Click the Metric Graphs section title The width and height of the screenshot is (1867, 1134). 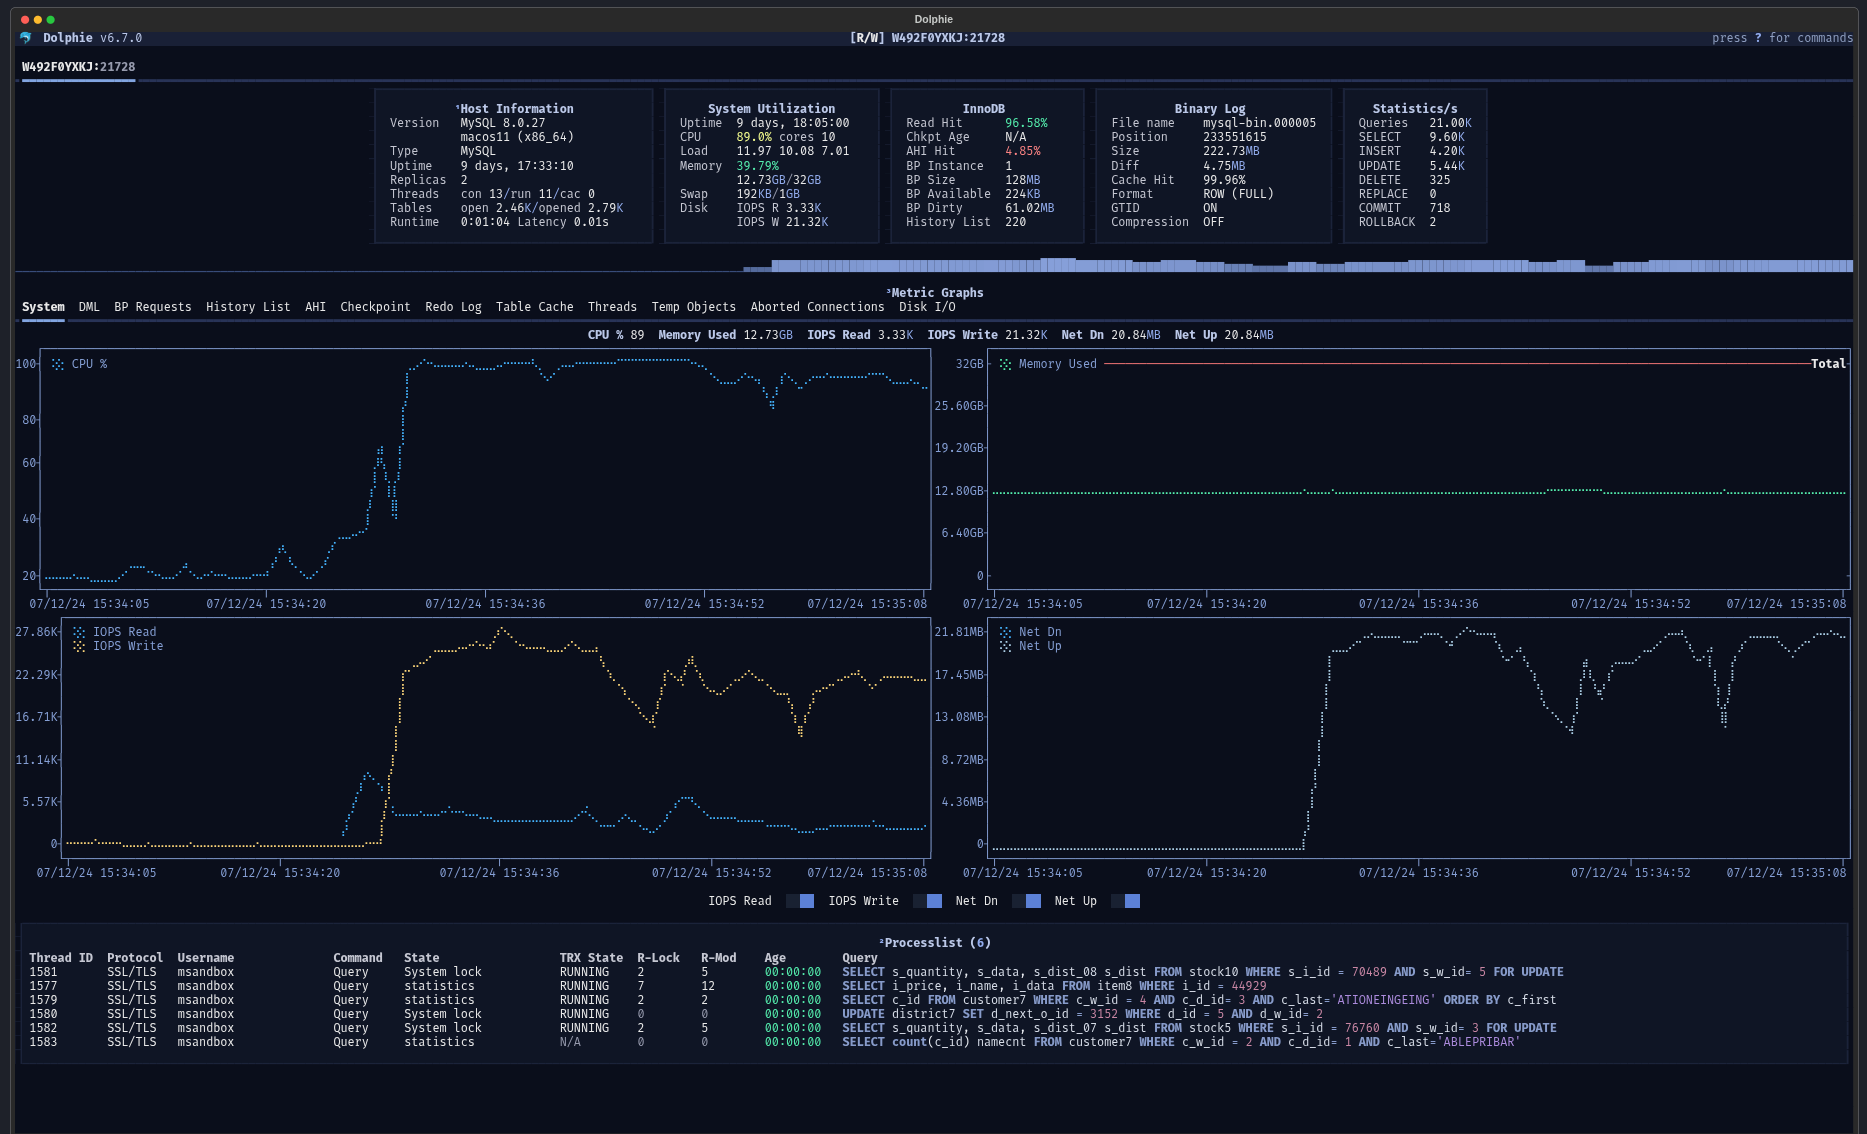tap(937, 293)
